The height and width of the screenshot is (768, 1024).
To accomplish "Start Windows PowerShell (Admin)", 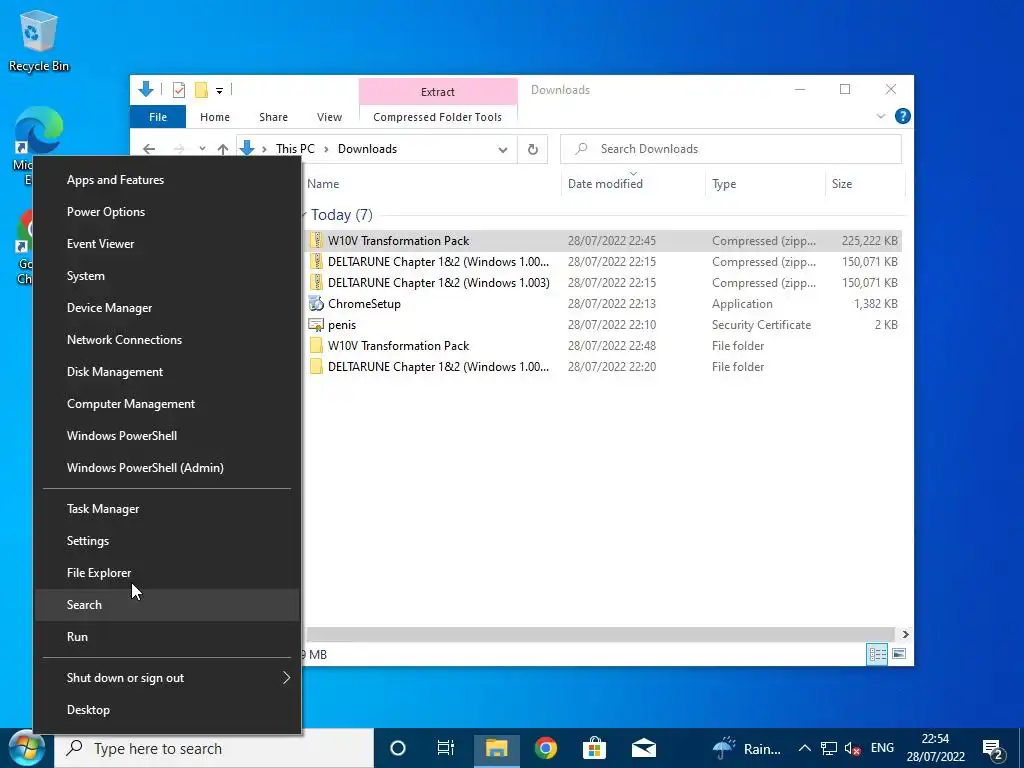I will pyautogui.click(x=167, y=468).
